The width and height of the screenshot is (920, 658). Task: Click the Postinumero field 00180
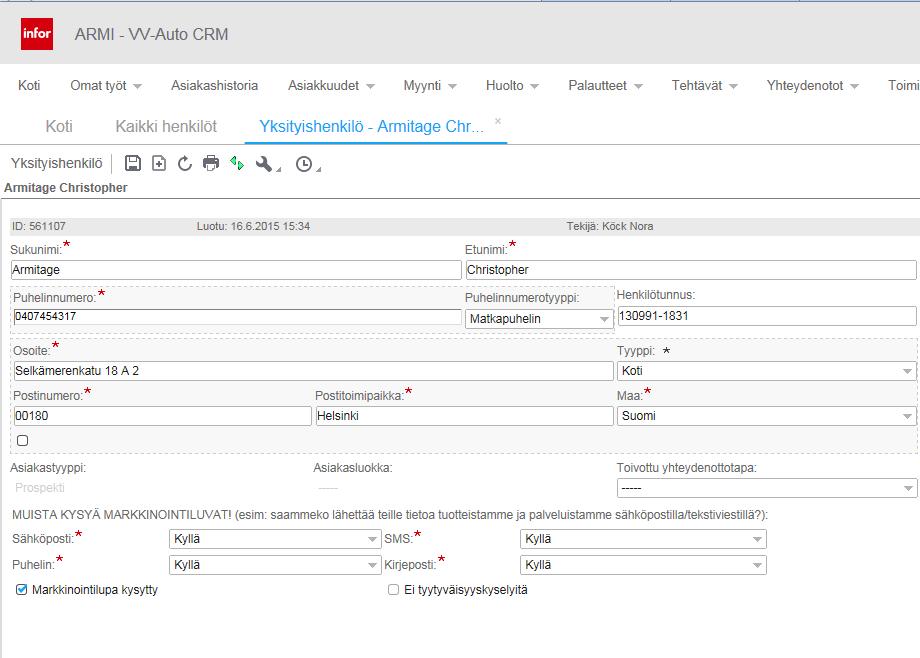(162, 416)
